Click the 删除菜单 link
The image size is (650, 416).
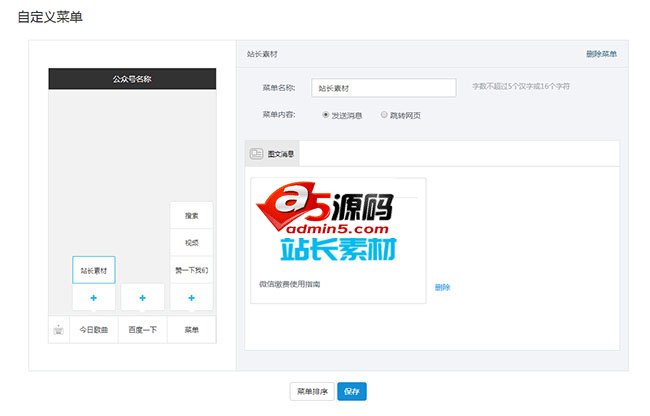601,53
